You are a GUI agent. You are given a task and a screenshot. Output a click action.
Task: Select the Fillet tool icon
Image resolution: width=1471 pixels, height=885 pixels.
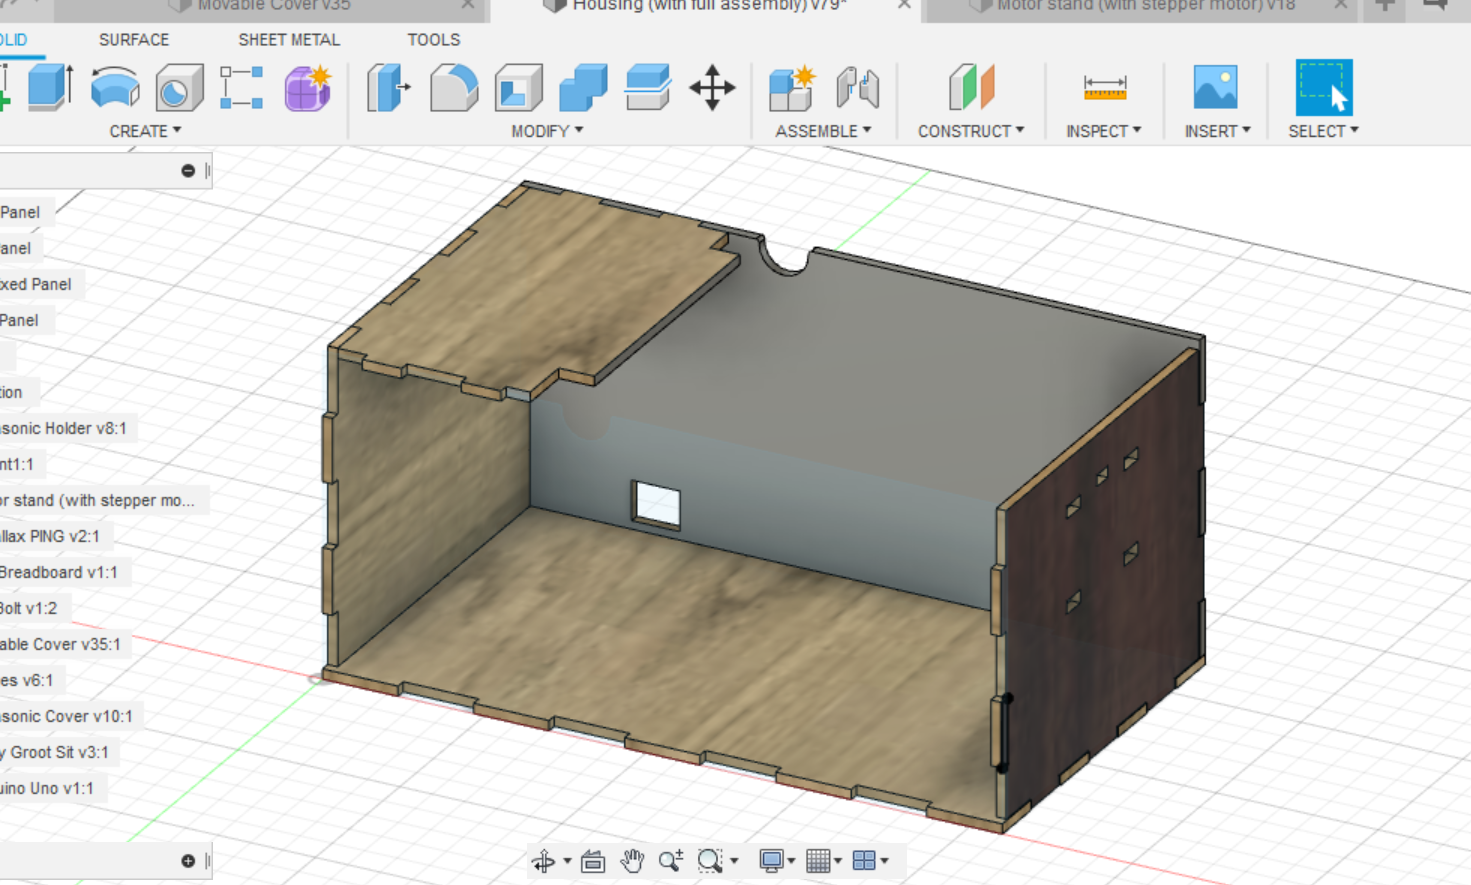coord(454,87)
